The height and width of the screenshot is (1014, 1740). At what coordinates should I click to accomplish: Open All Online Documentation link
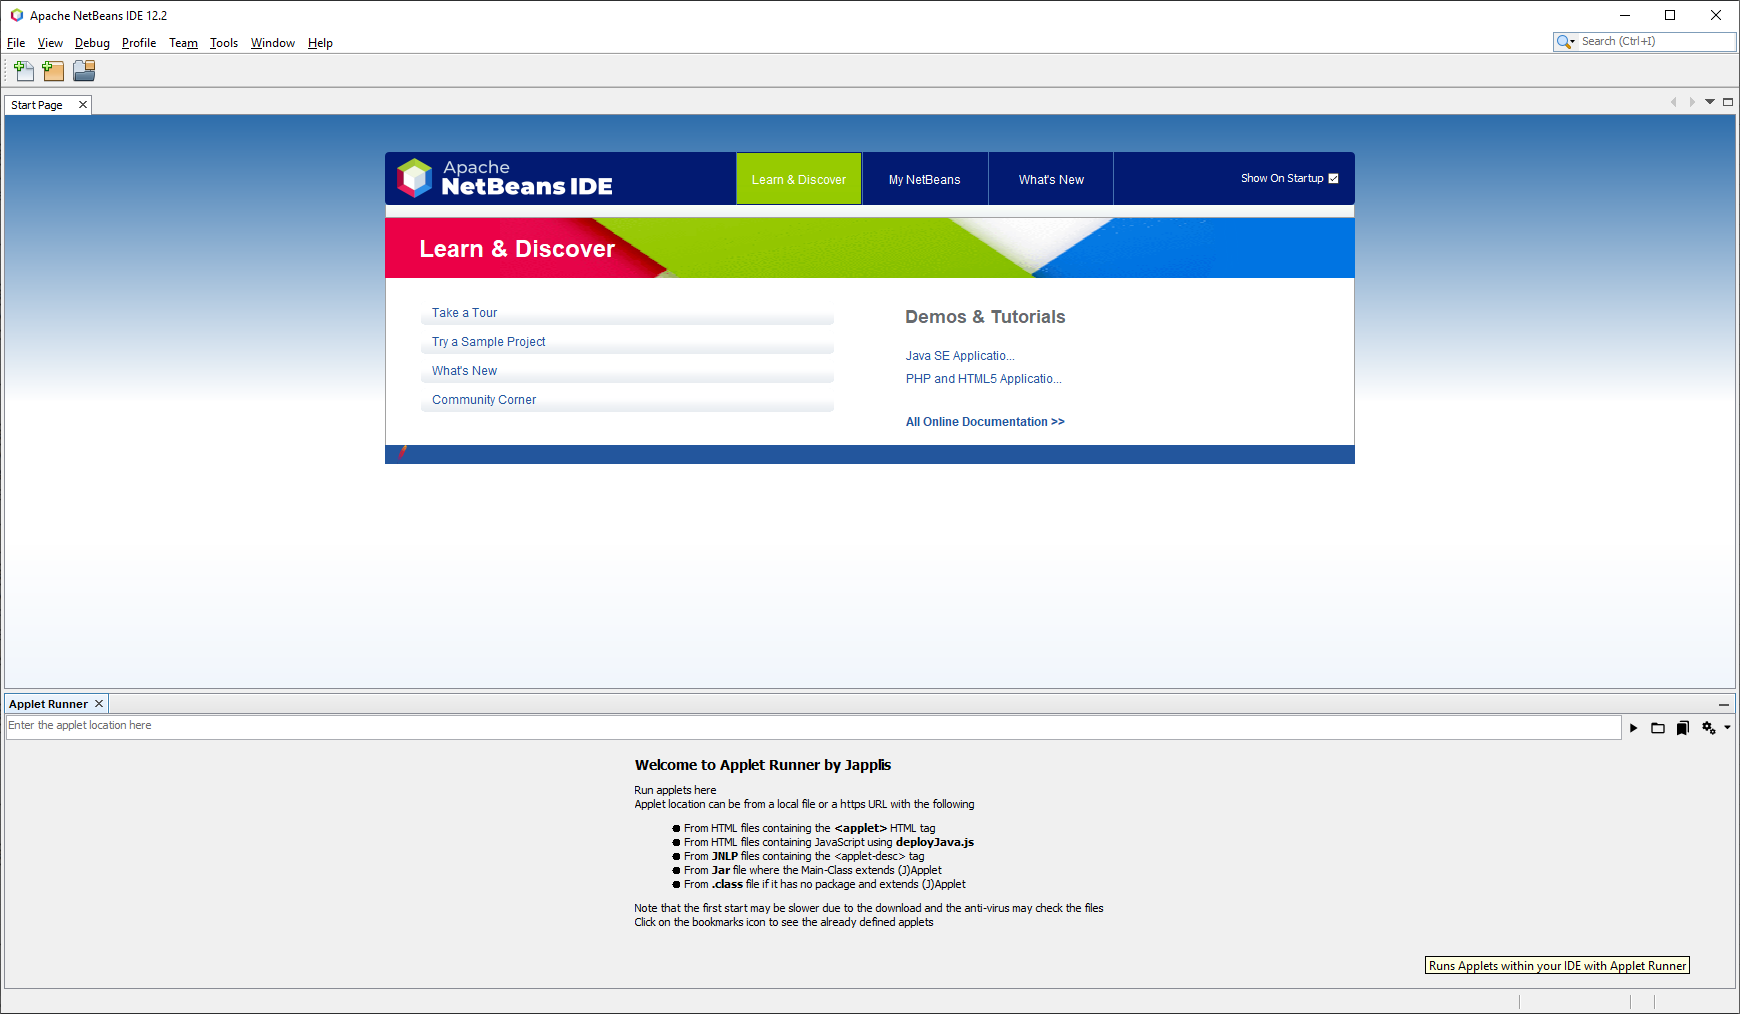[985, 422]
